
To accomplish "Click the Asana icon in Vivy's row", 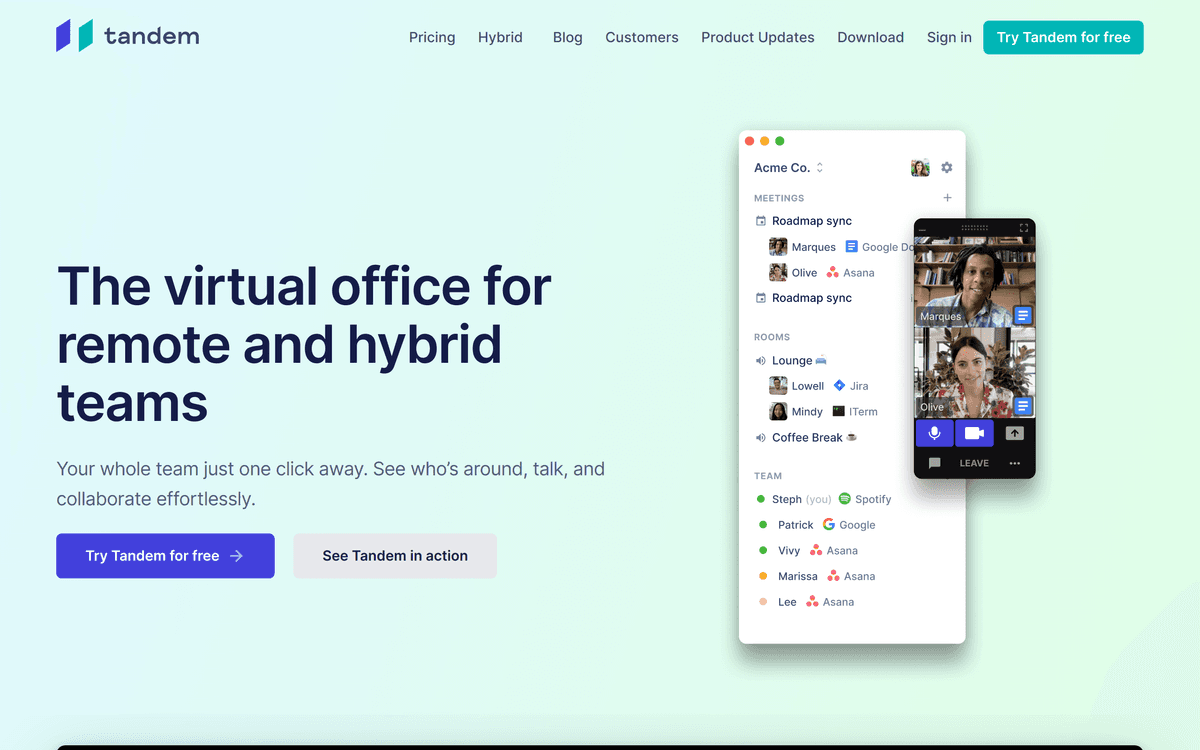I will 816,551.
